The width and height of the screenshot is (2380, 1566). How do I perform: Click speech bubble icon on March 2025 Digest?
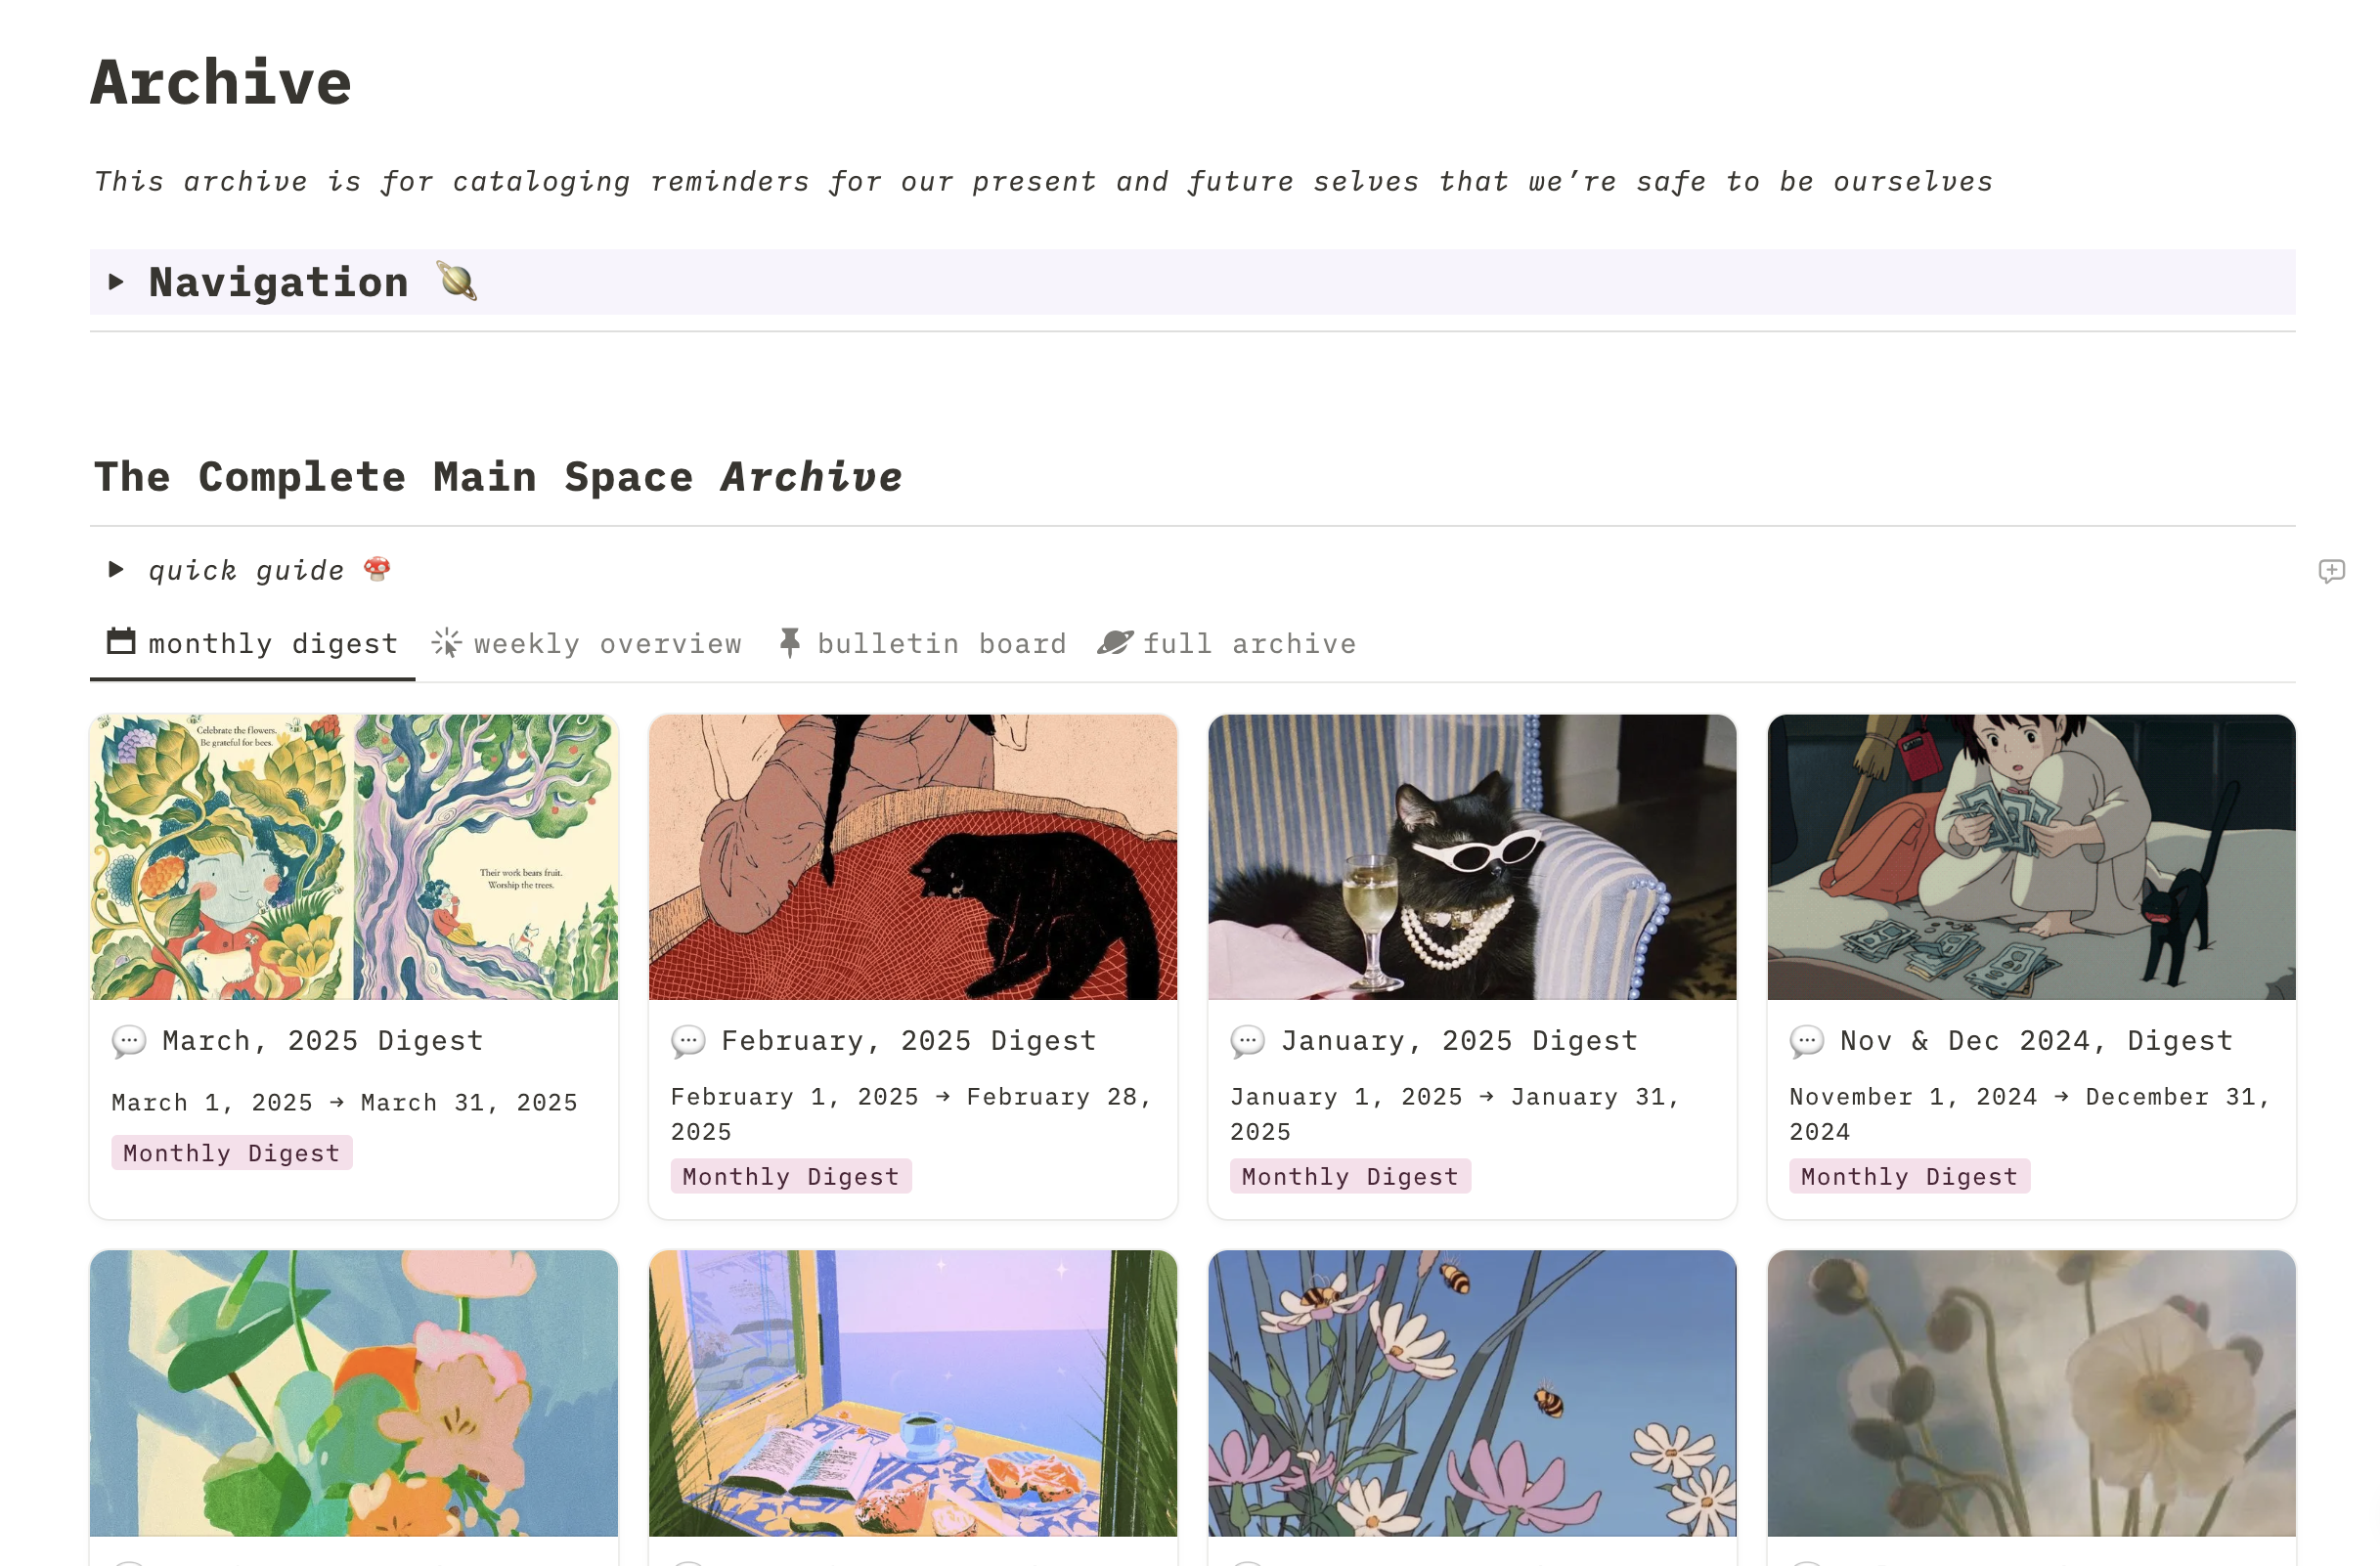(x=129, y=1042)
